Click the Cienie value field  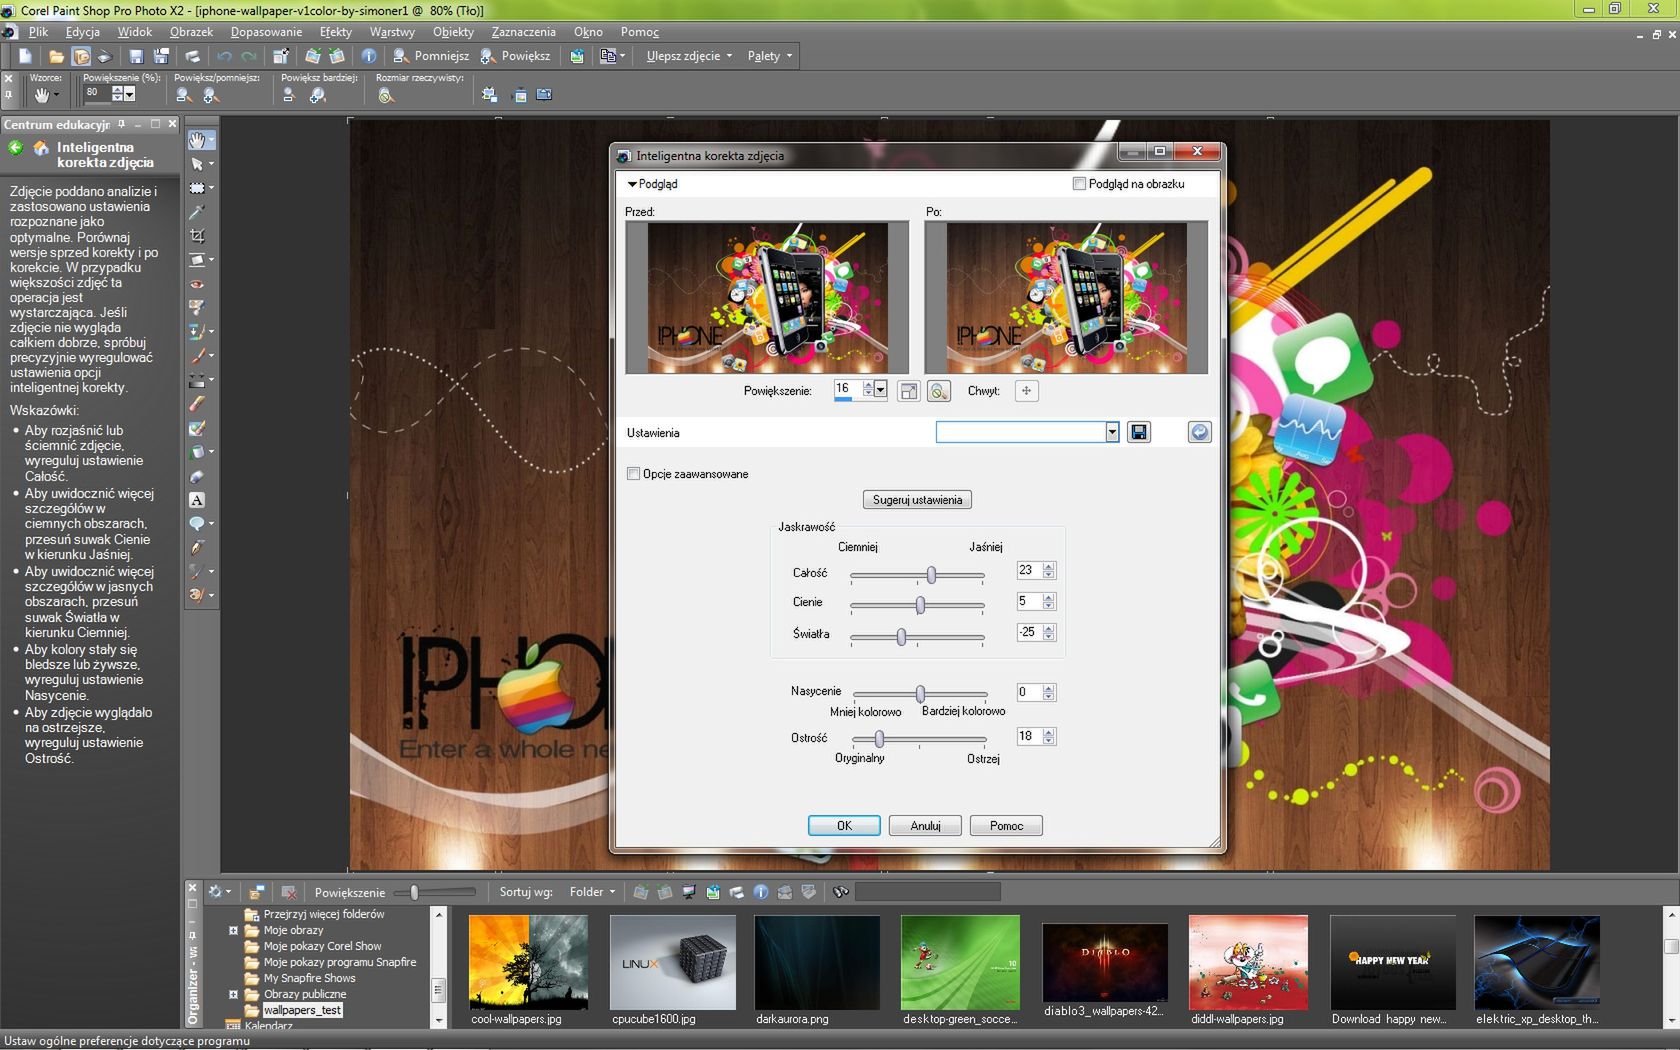(1028, 602)
